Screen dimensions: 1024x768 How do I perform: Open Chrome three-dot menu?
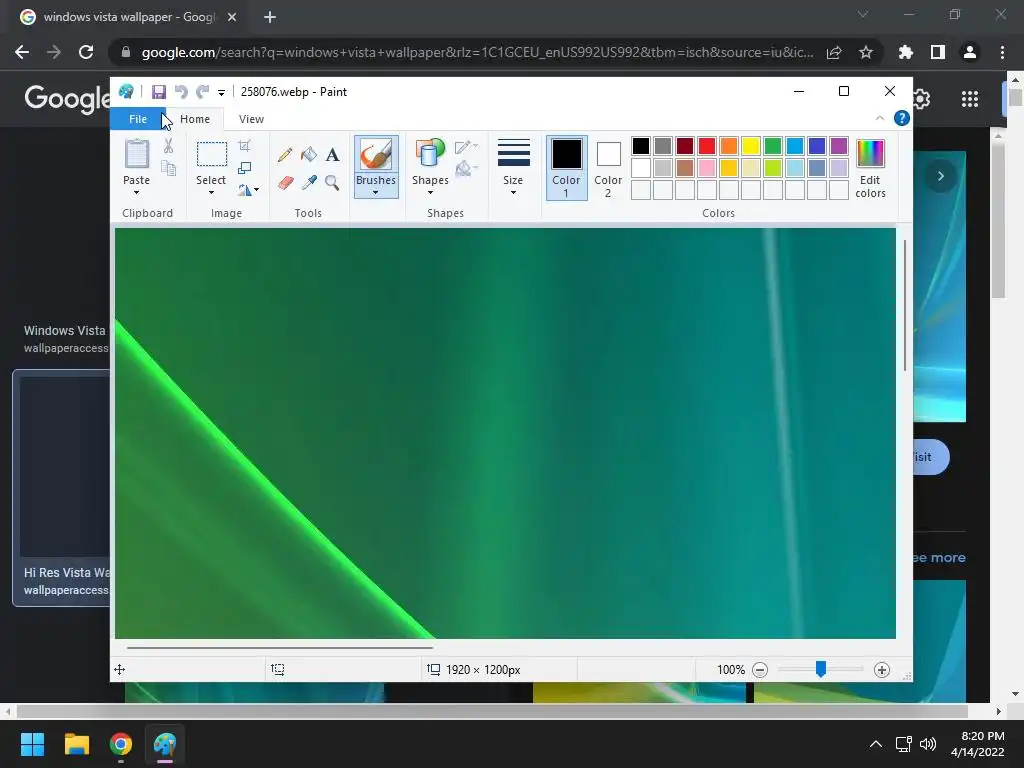(1002, 52)
